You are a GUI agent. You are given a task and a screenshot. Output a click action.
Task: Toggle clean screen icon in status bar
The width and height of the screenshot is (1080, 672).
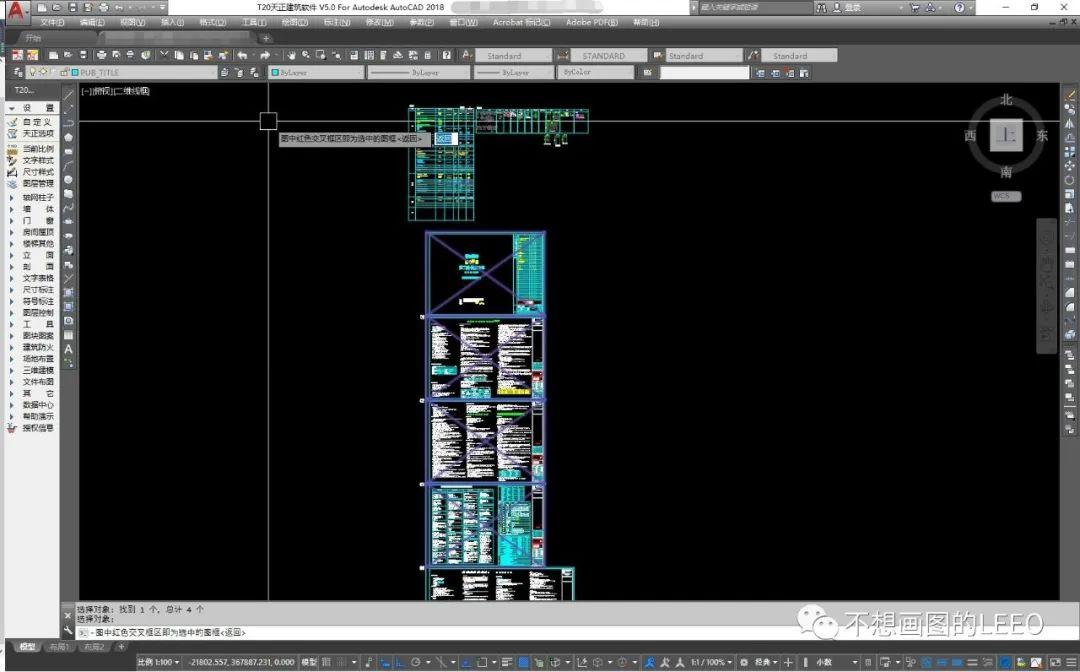(x=1056, y=662)
